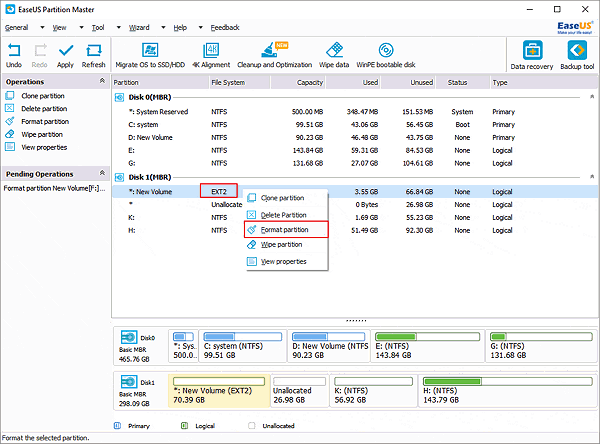The width and height of the screenshot is (600, 444).
Task: Sort by the Unused column header
Action: (408, 83)
